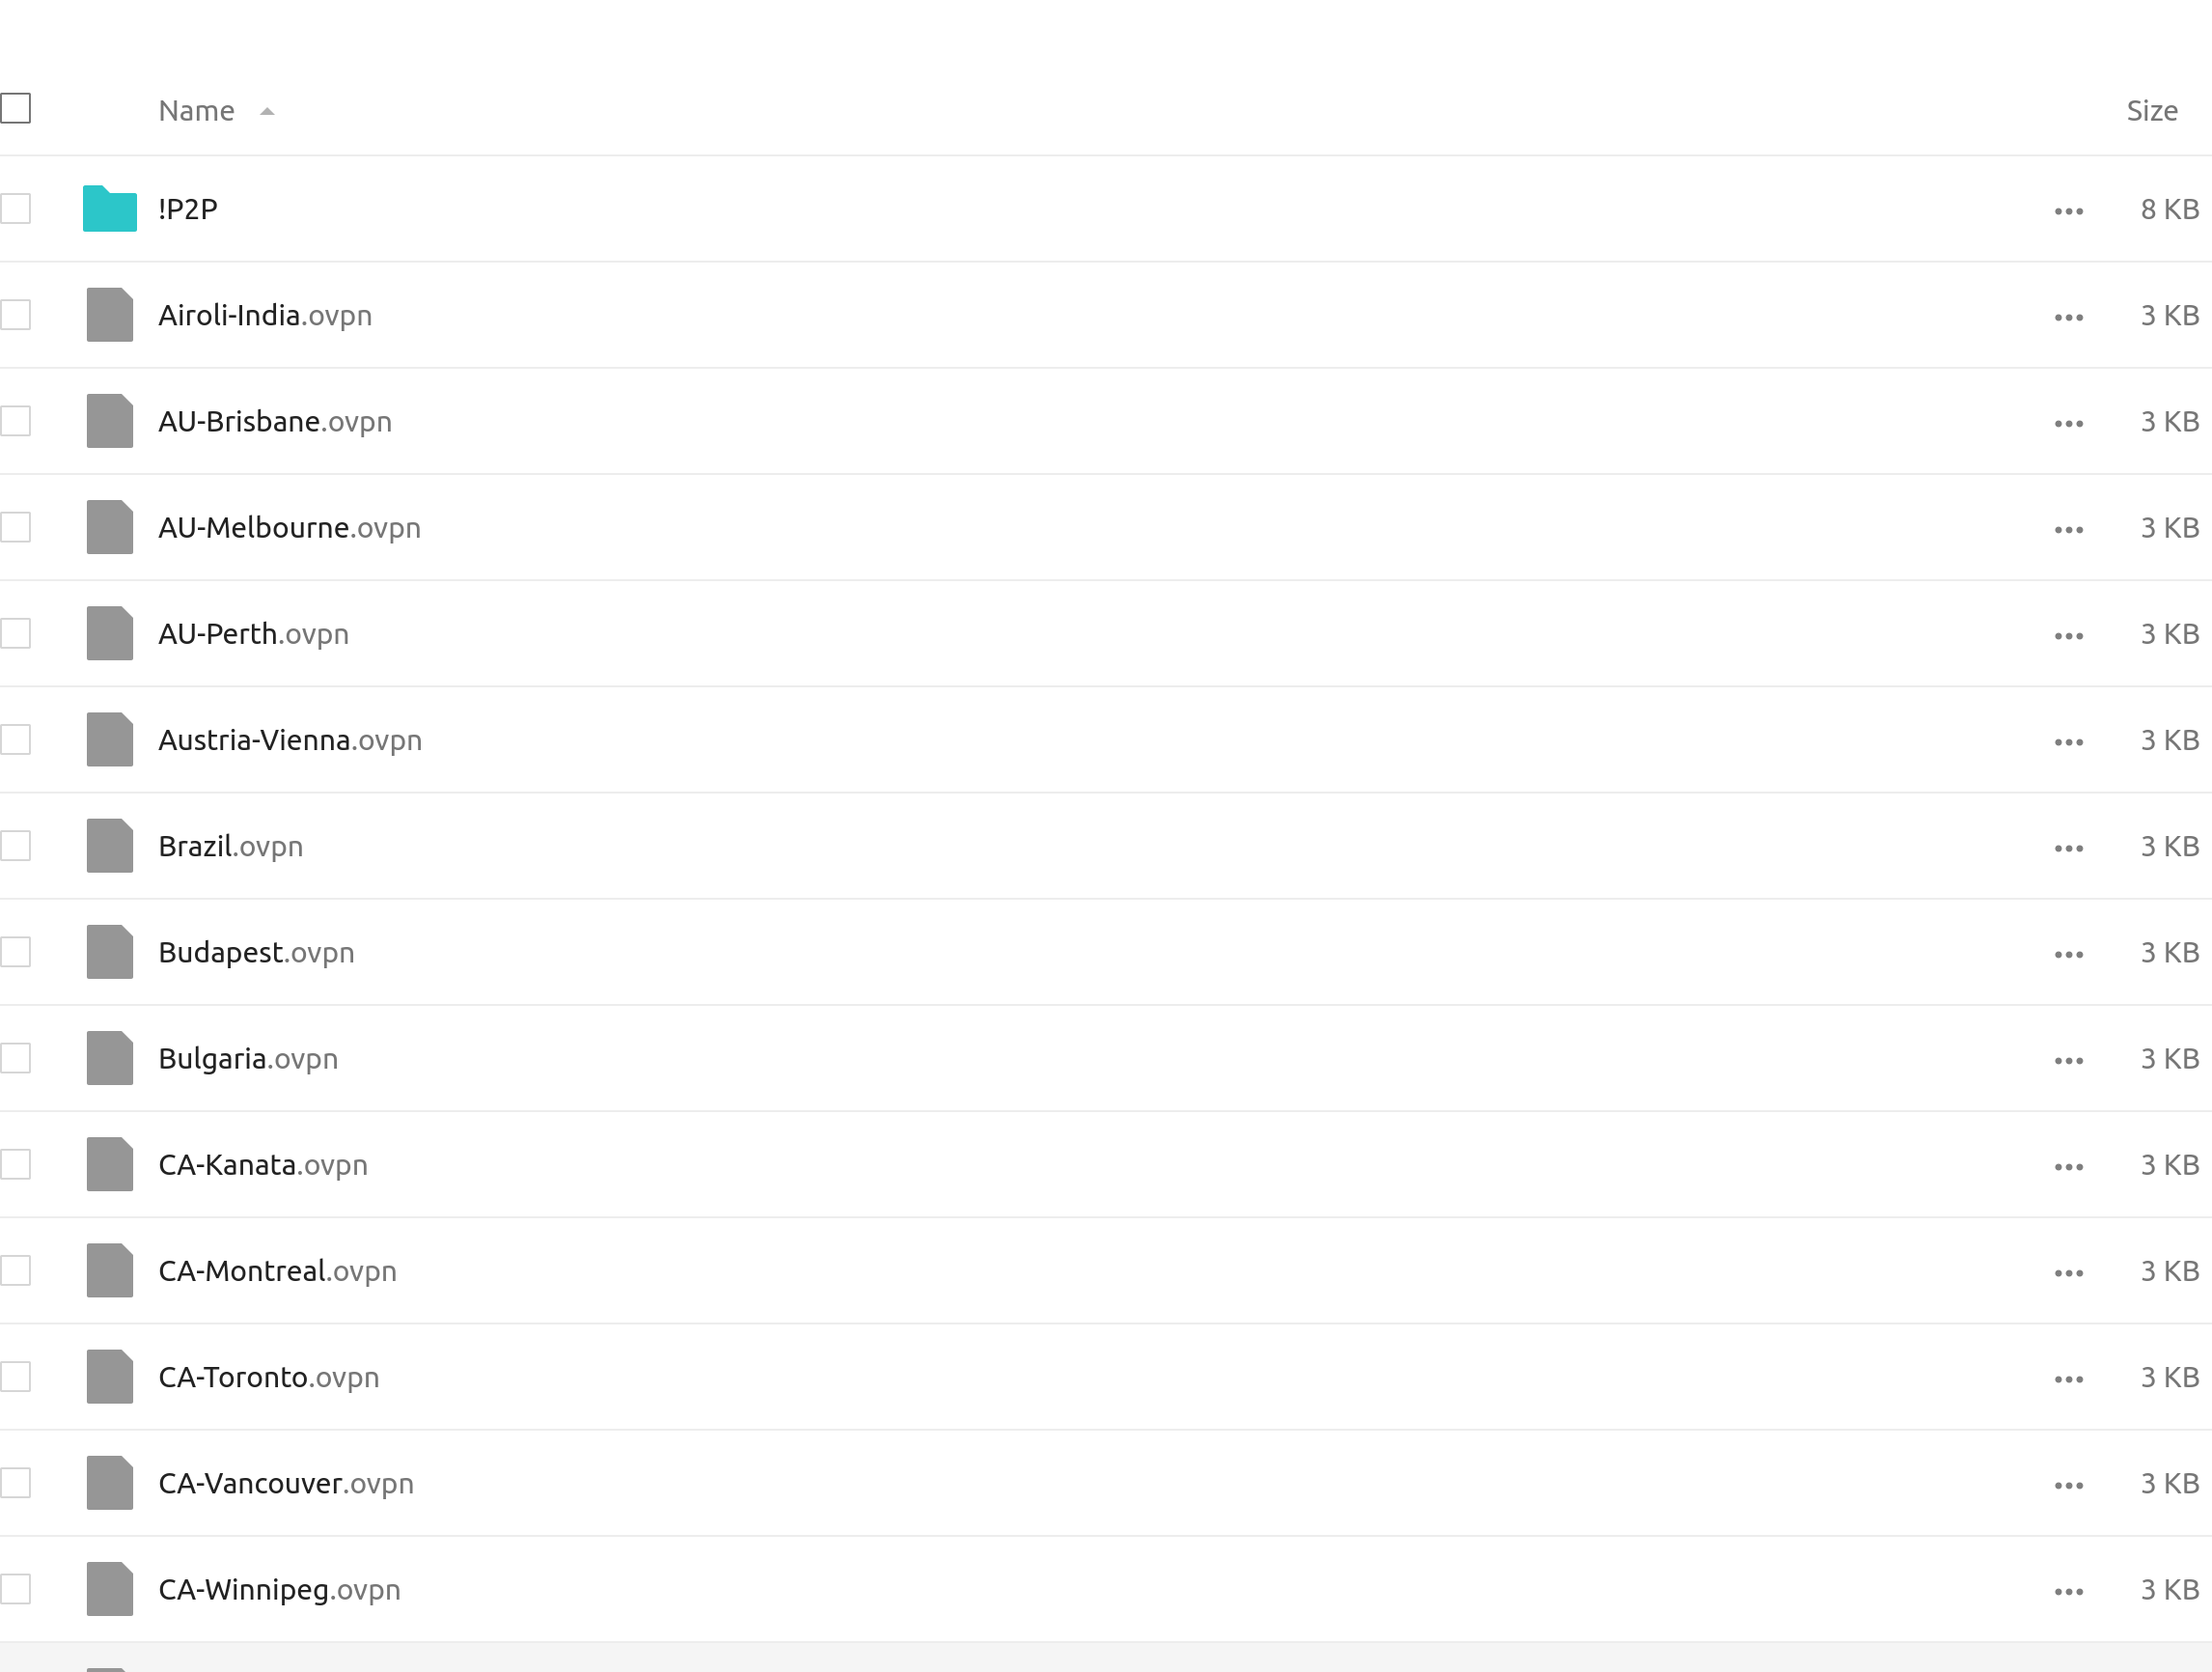Open the actions menu for CA-Kanata.ovpn
This screenshot has width=2212, height=1672.
(2068, 1164)
